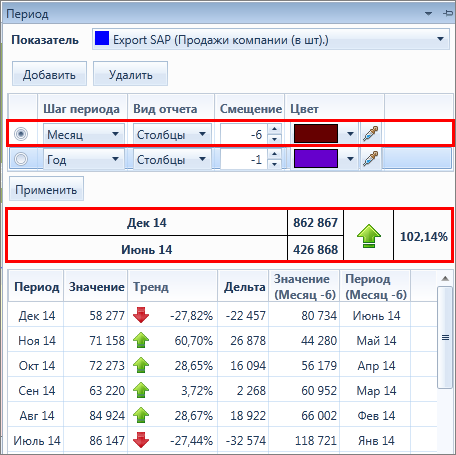Click red down trend arrow for Дек 14
This screenshot has height=455, width=456.
pyautogui.click(x=141, y=315)
